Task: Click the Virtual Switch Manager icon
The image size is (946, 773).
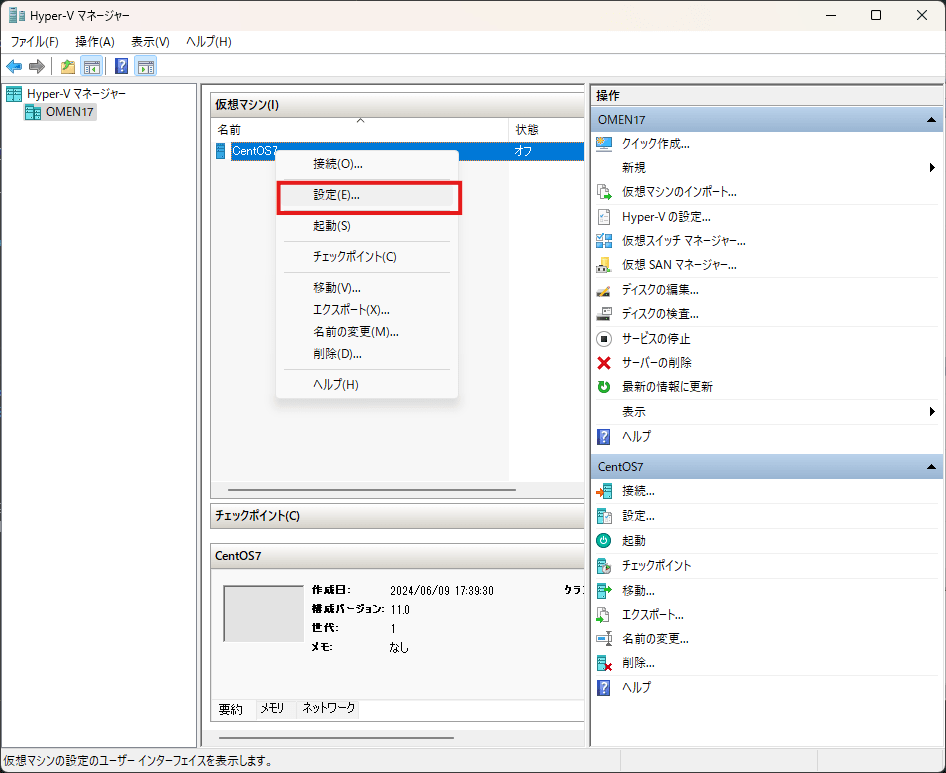Action: tap(604, 241)
